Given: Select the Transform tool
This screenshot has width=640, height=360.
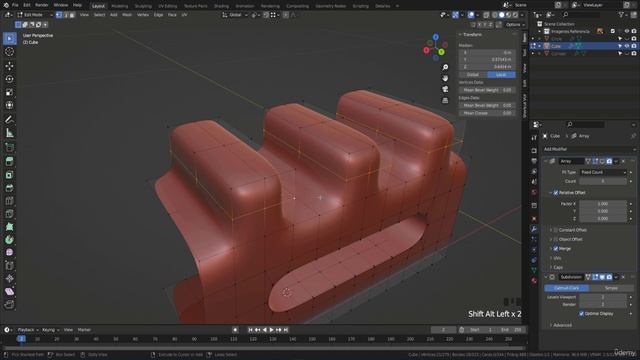Looking at the screenshot, I should [x=9, y=105].
